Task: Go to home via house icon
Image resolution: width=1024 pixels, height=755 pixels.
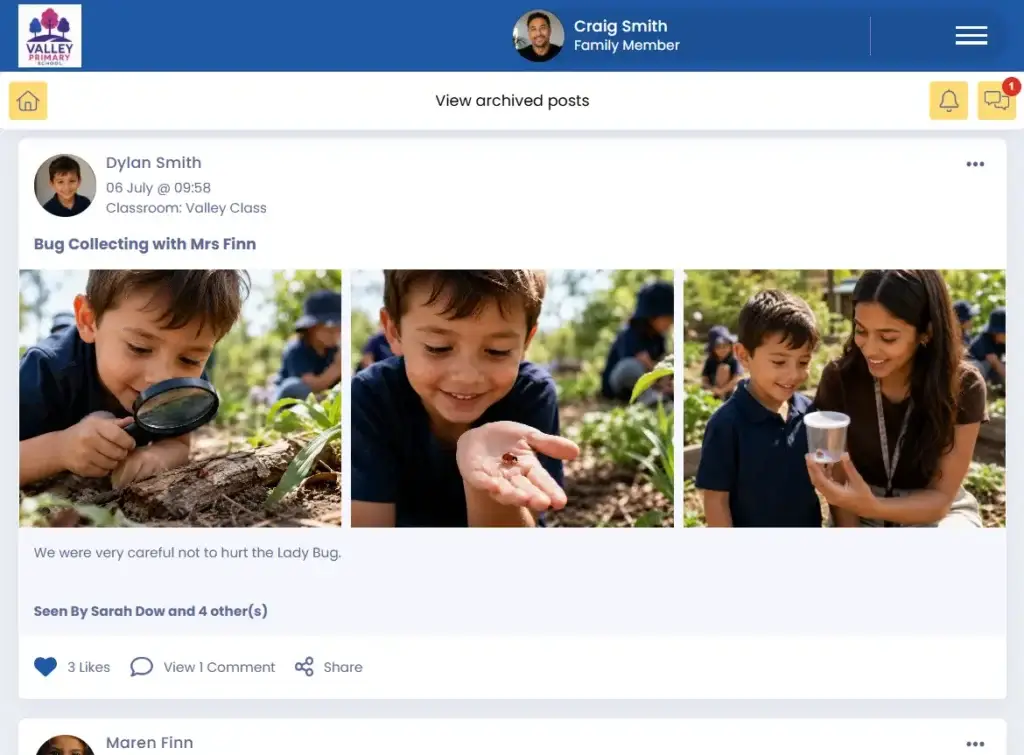Action: click(x=28, y=101)
